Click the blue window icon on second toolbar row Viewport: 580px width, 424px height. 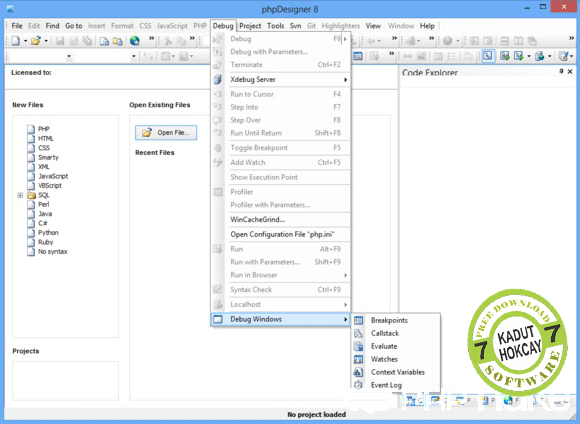[358, 56]
